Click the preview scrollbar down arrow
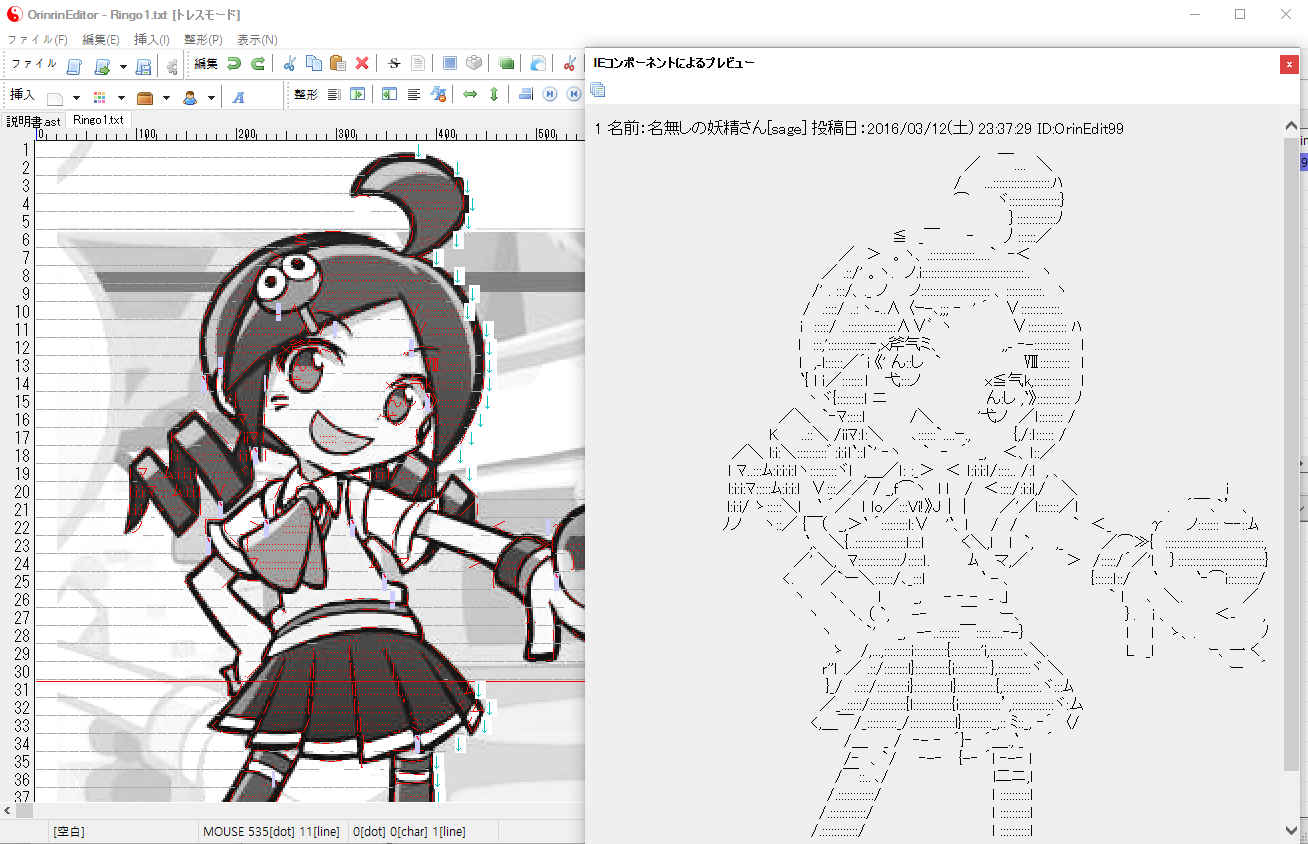 pos(1292,830)
